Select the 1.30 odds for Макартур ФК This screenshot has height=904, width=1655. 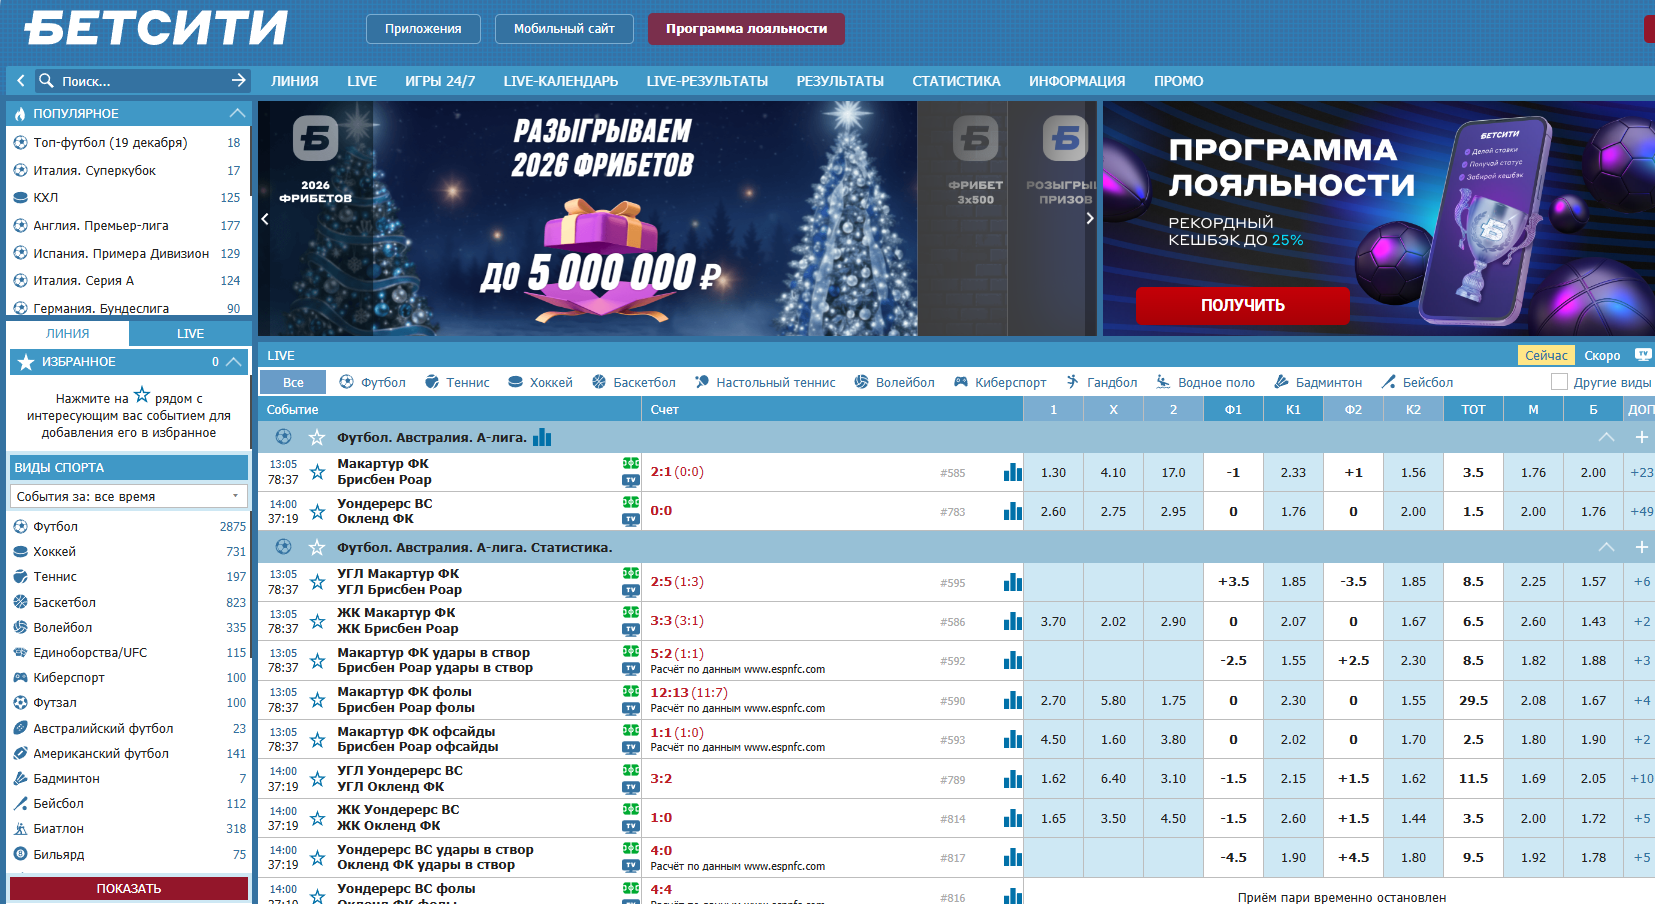(x=1053, y=472)
